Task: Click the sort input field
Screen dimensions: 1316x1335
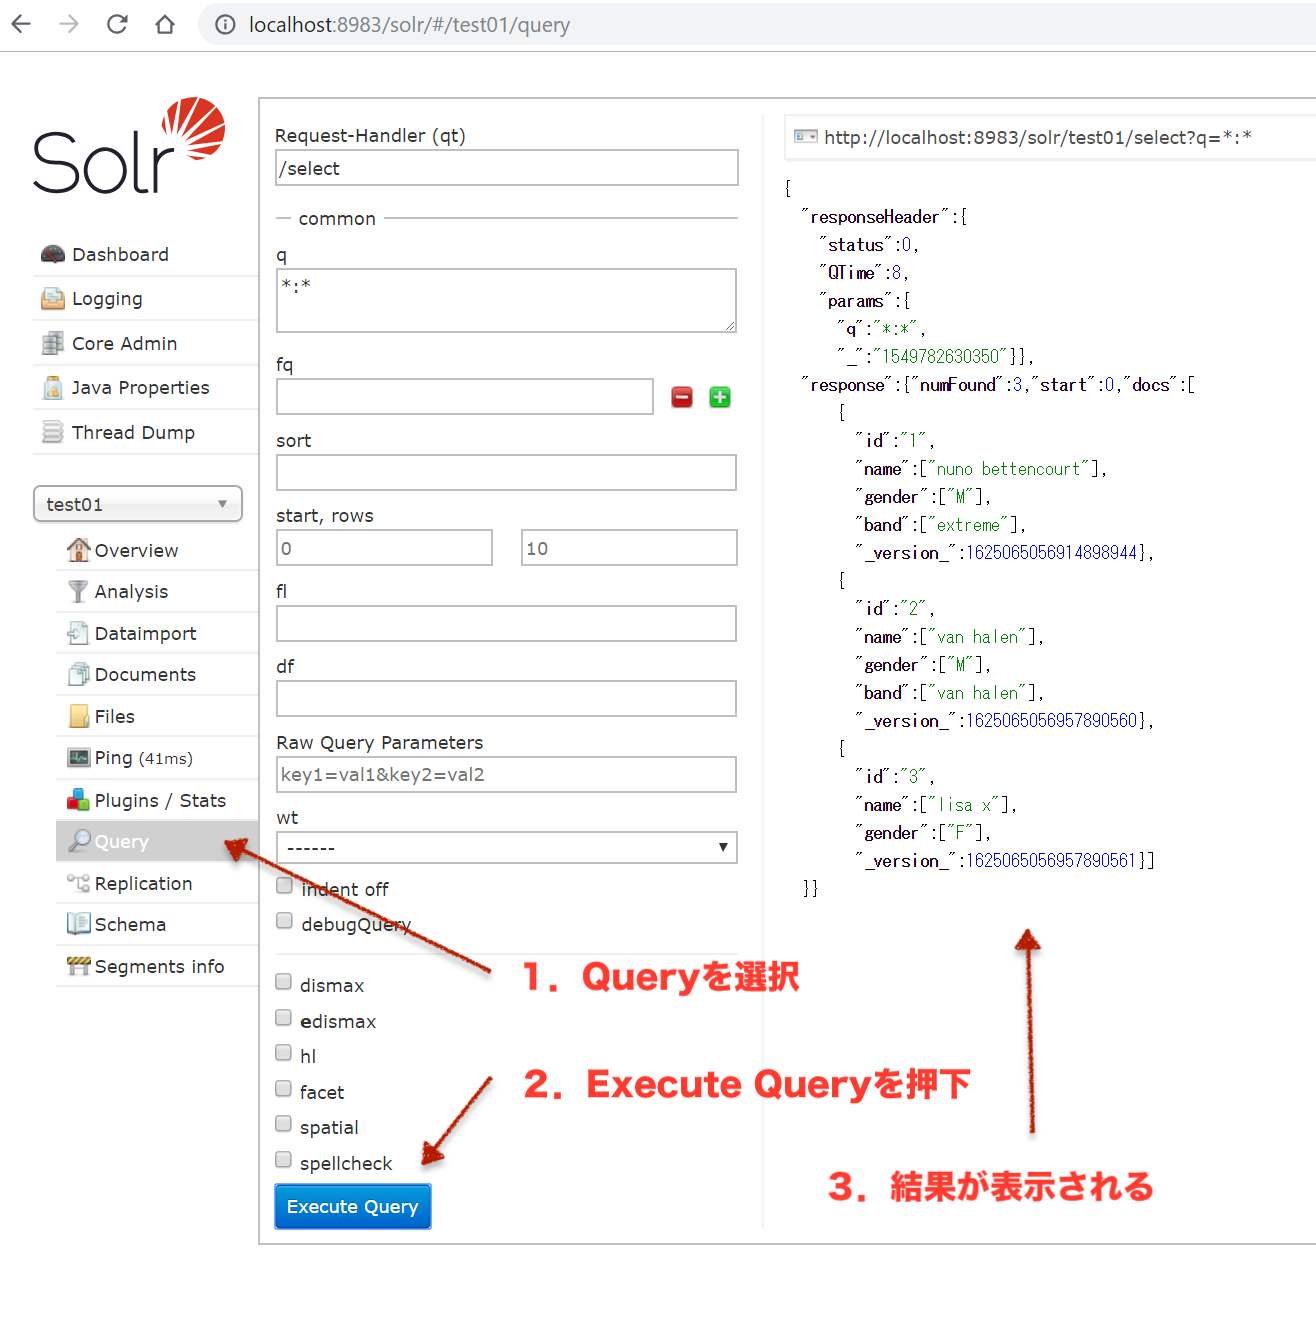Action: click(507, 472)
